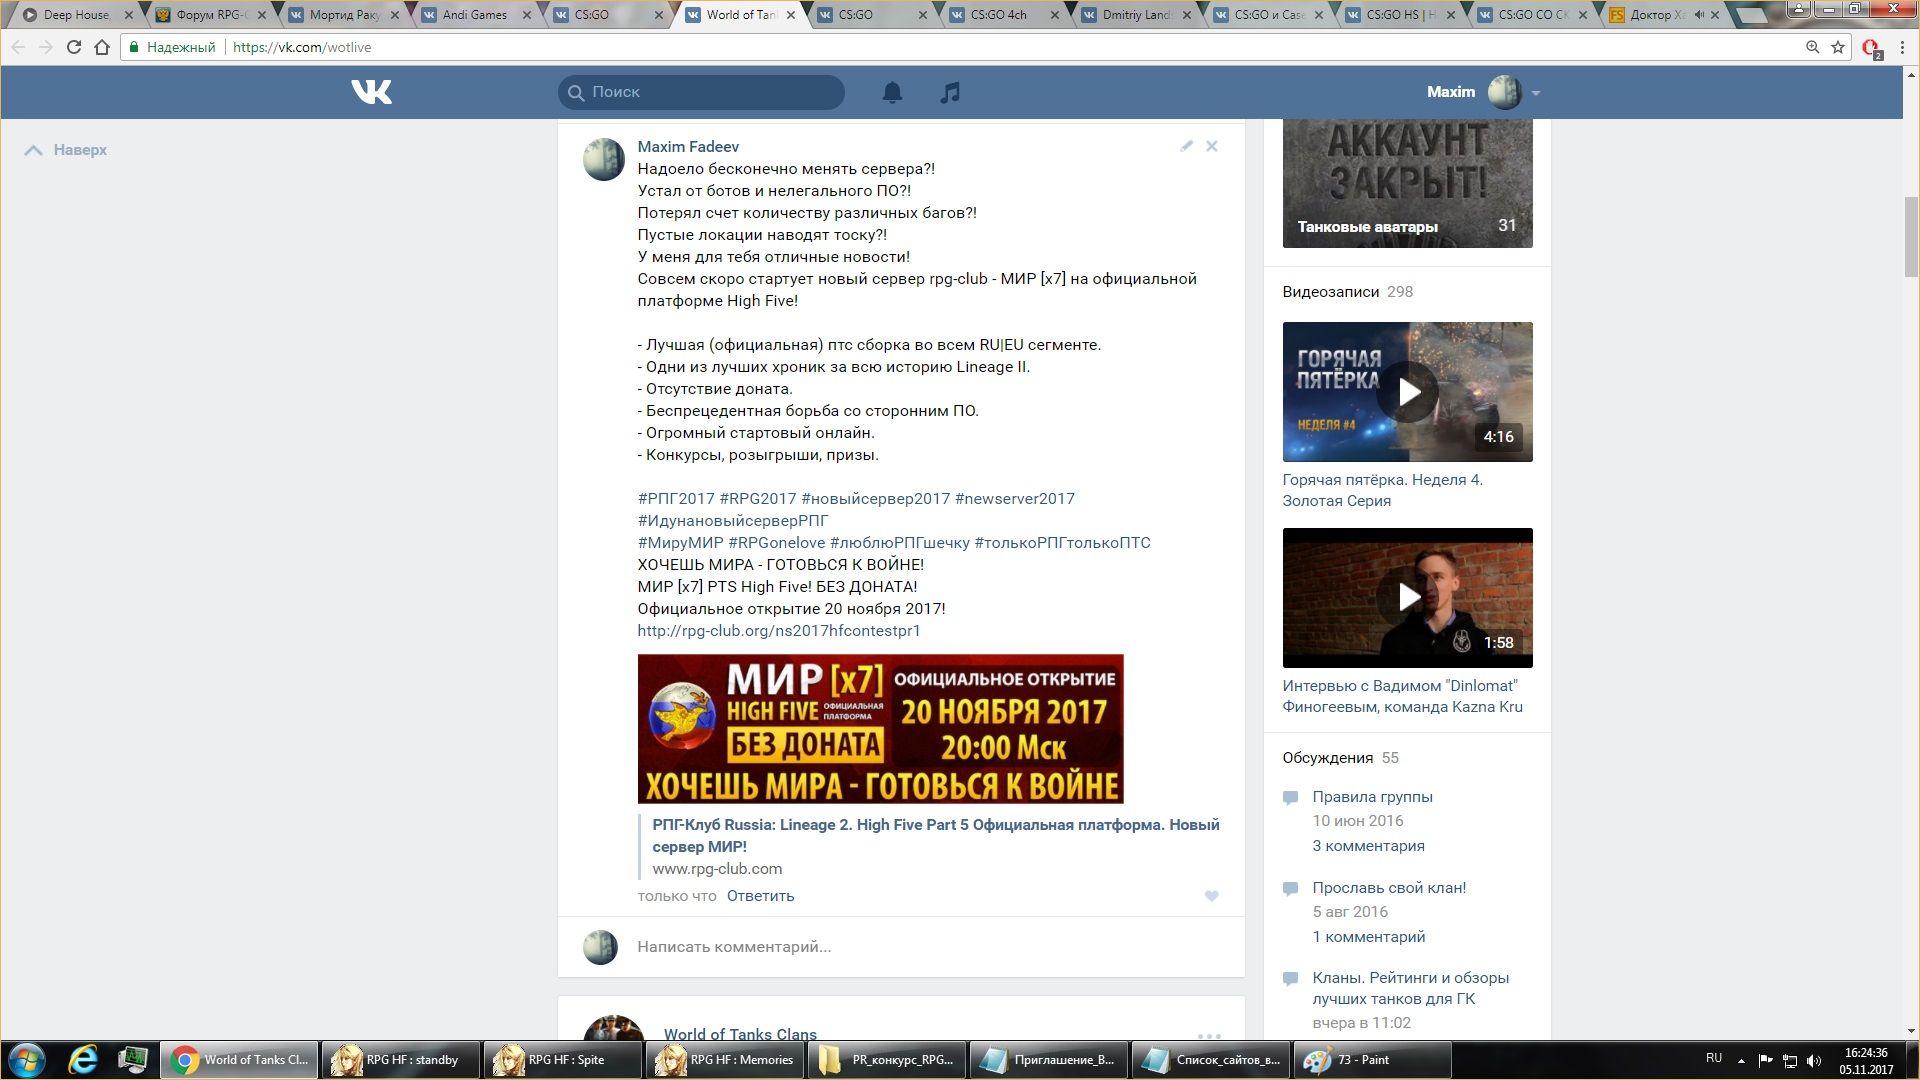1920x1080 pixels.
Task: Click the VK logo home icon
Action: [371, 92]
